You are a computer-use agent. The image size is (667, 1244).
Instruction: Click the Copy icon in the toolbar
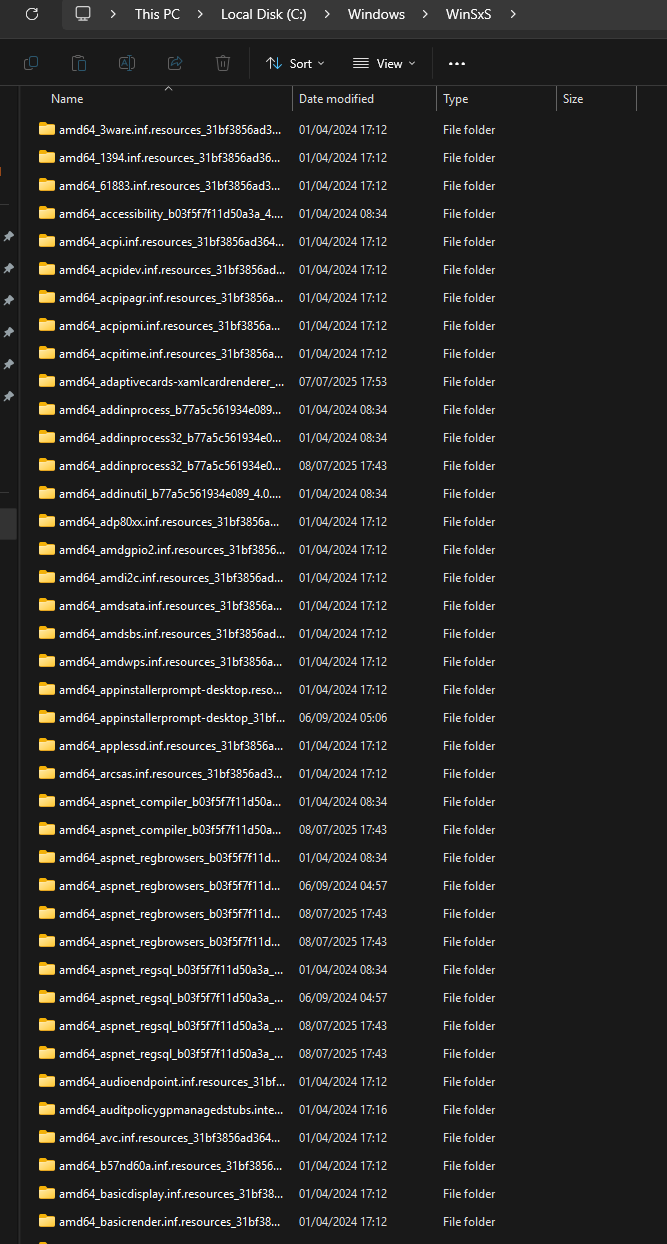(31, 63)
